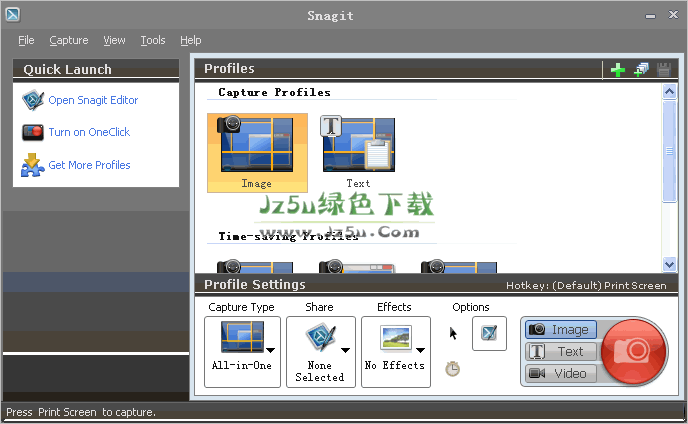This screenshot has height=424, width=688.
Task: Click the greyed save profile disk icon
Action: tap(664, 69)
